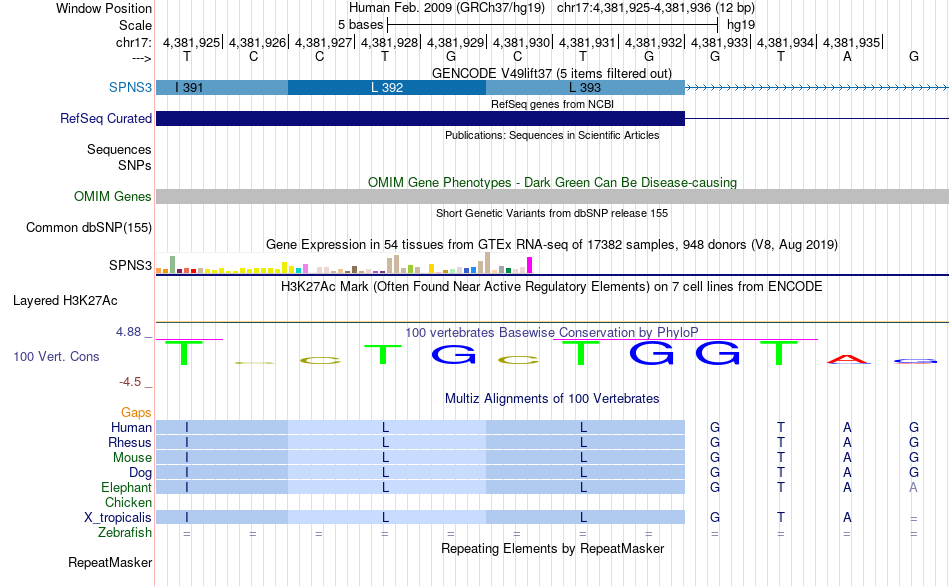Click the GENCODE V49lift37 track title

point(552,73)
